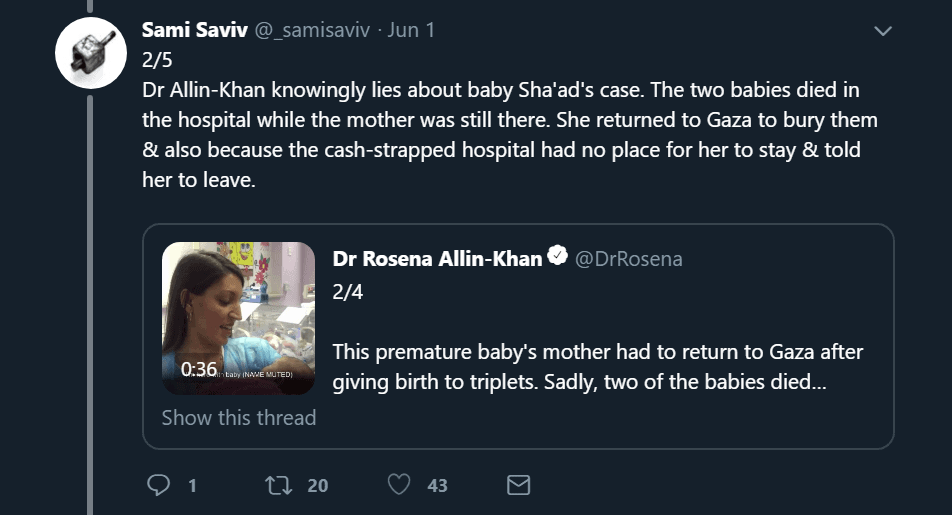Image resolution: width=952 pixels, height=515 pixels.
Task: Open the quoted tweet about the premature baby
Action: pos(597,366)
